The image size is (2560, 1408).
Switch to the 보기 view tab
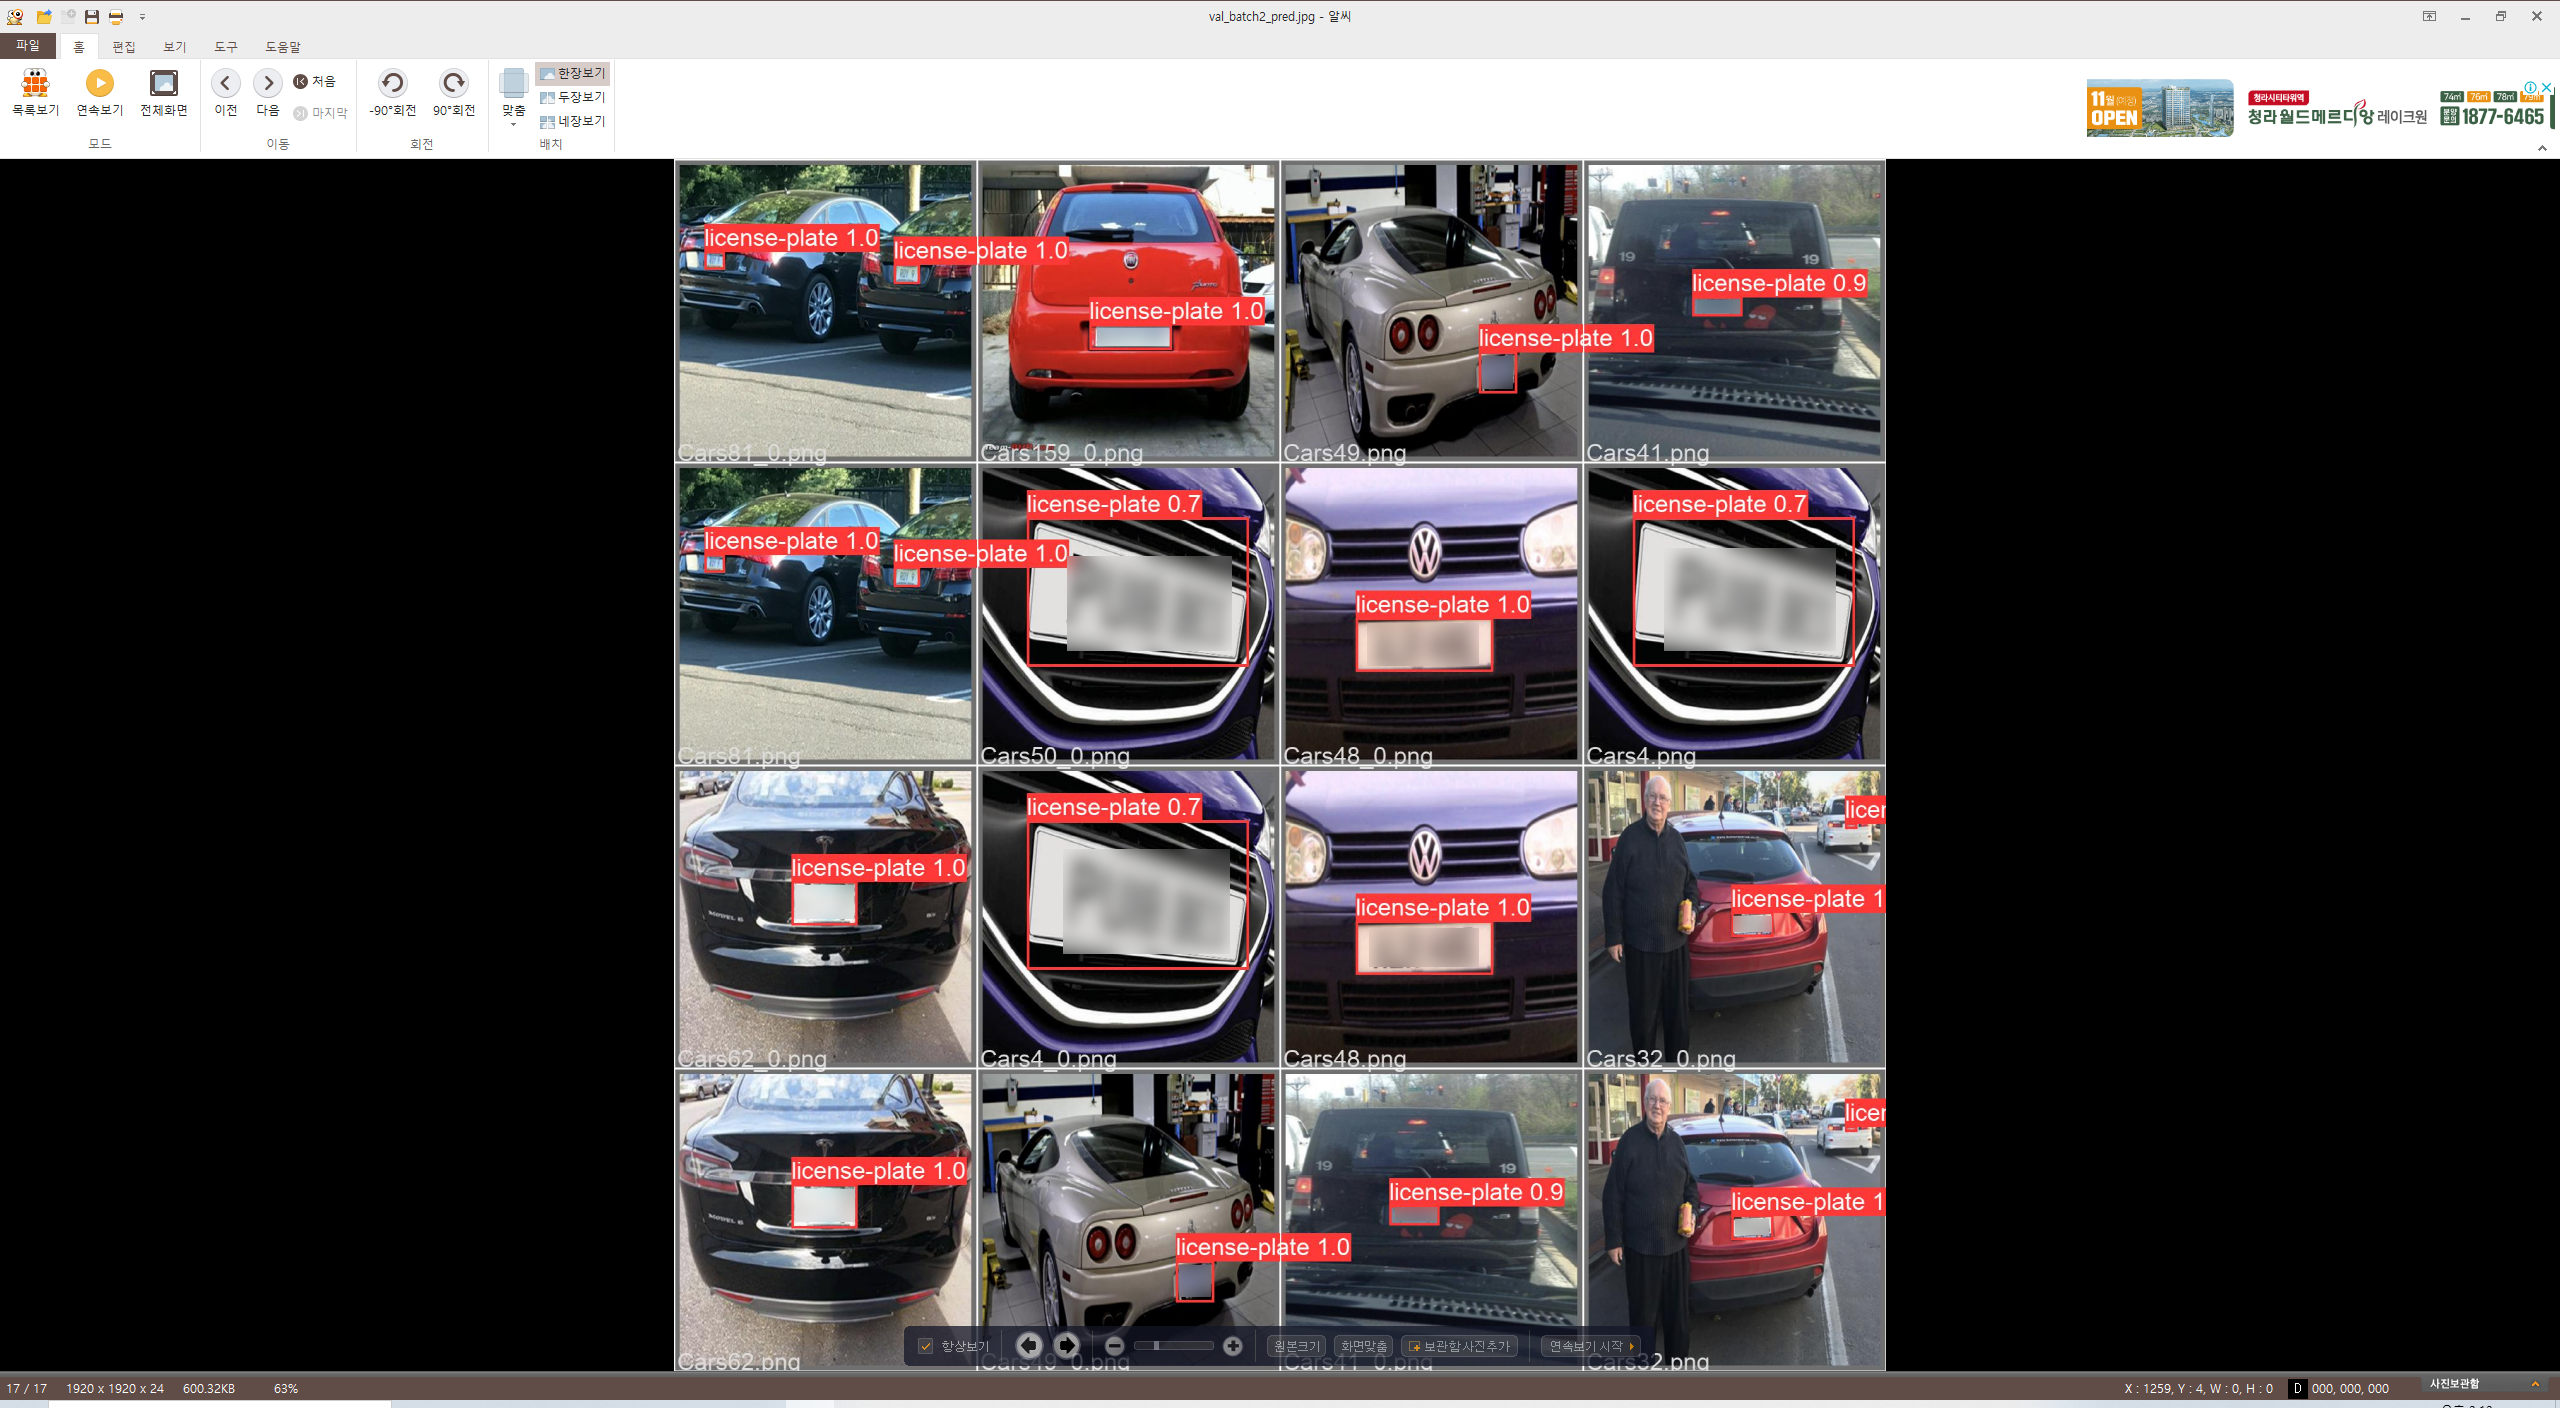coord(175,47)
